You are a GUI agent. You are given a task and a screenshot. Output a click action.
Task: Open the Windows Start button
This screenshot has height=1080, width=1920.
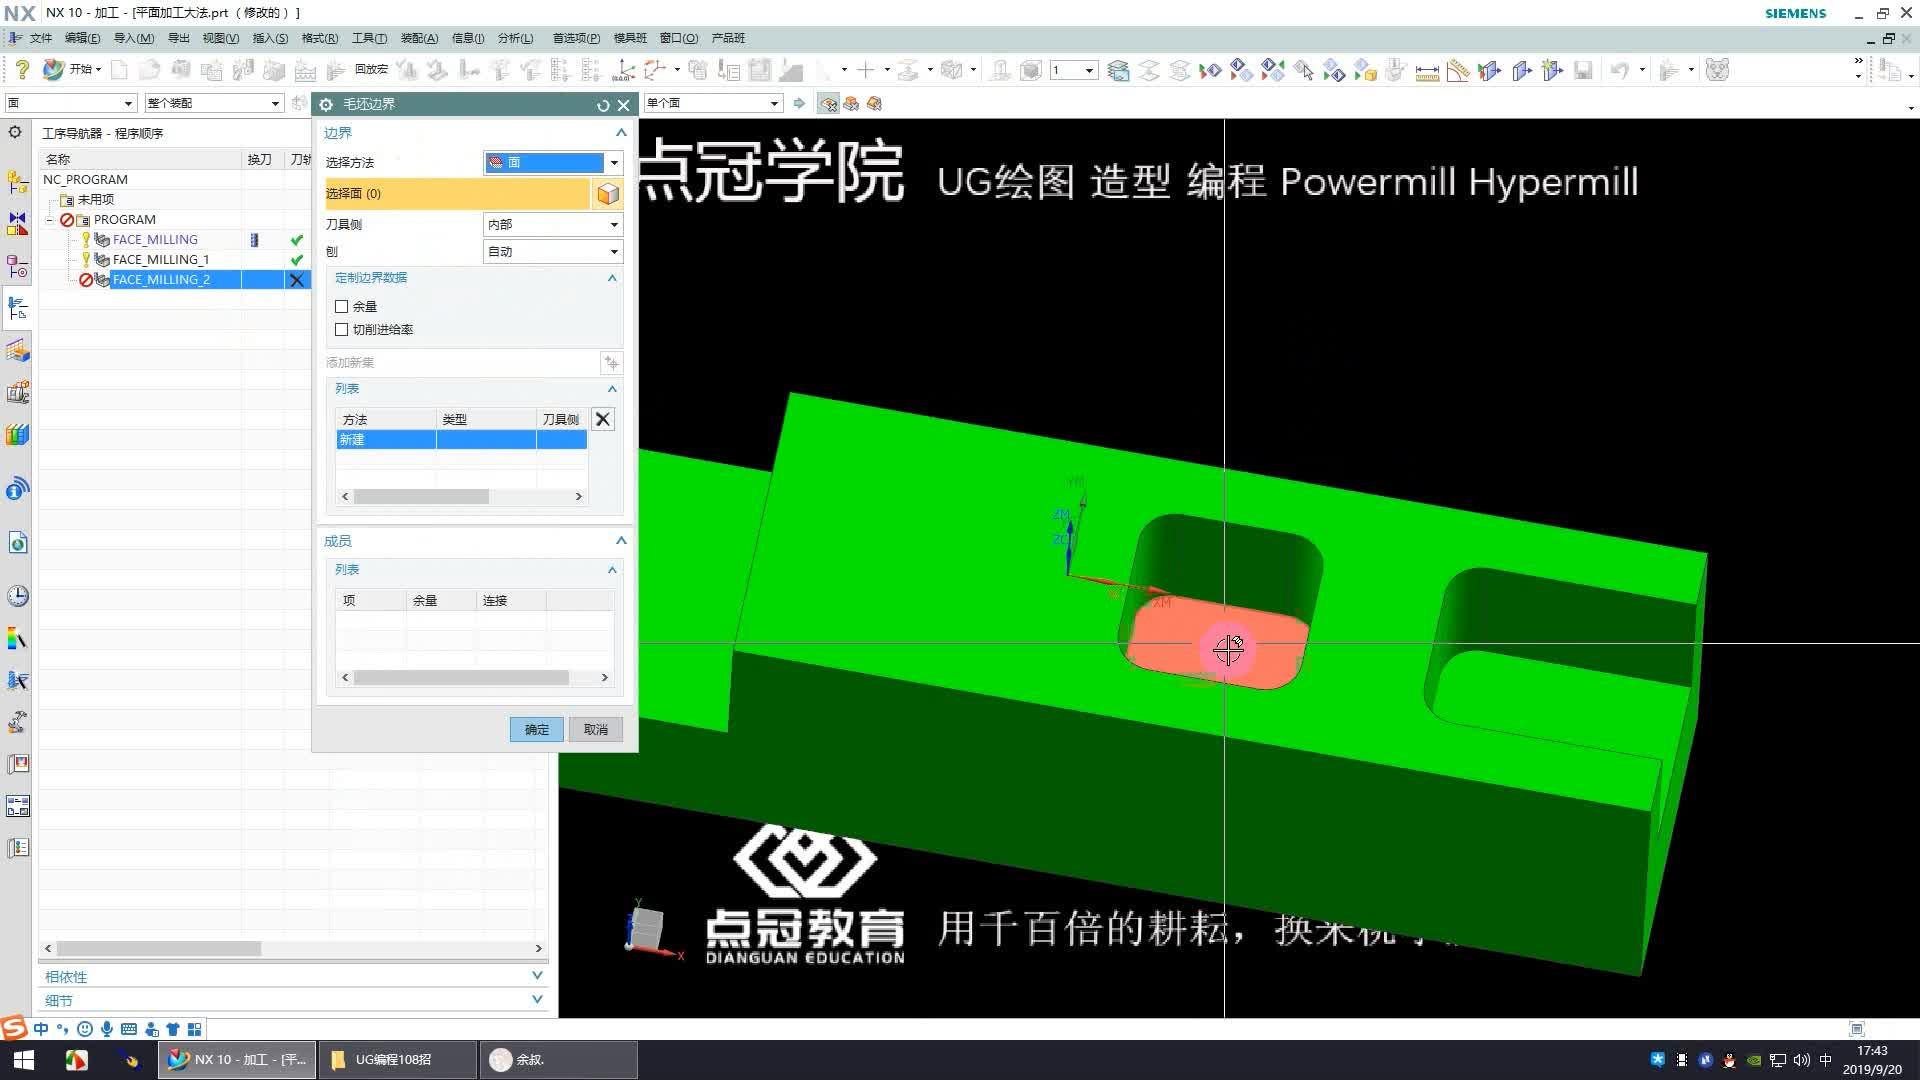[x=23, y=1060]
